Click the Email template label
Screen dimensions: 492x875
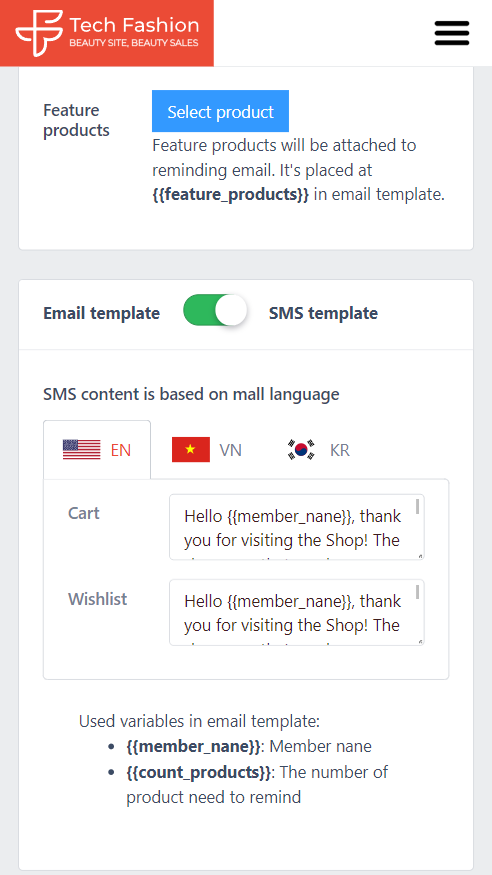(102, 313)
